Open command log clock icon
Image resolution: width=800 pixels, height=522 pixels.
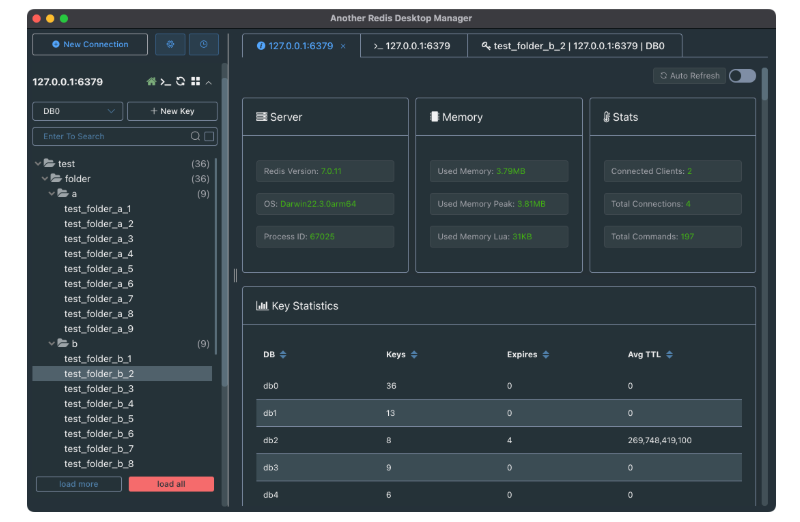204,44
